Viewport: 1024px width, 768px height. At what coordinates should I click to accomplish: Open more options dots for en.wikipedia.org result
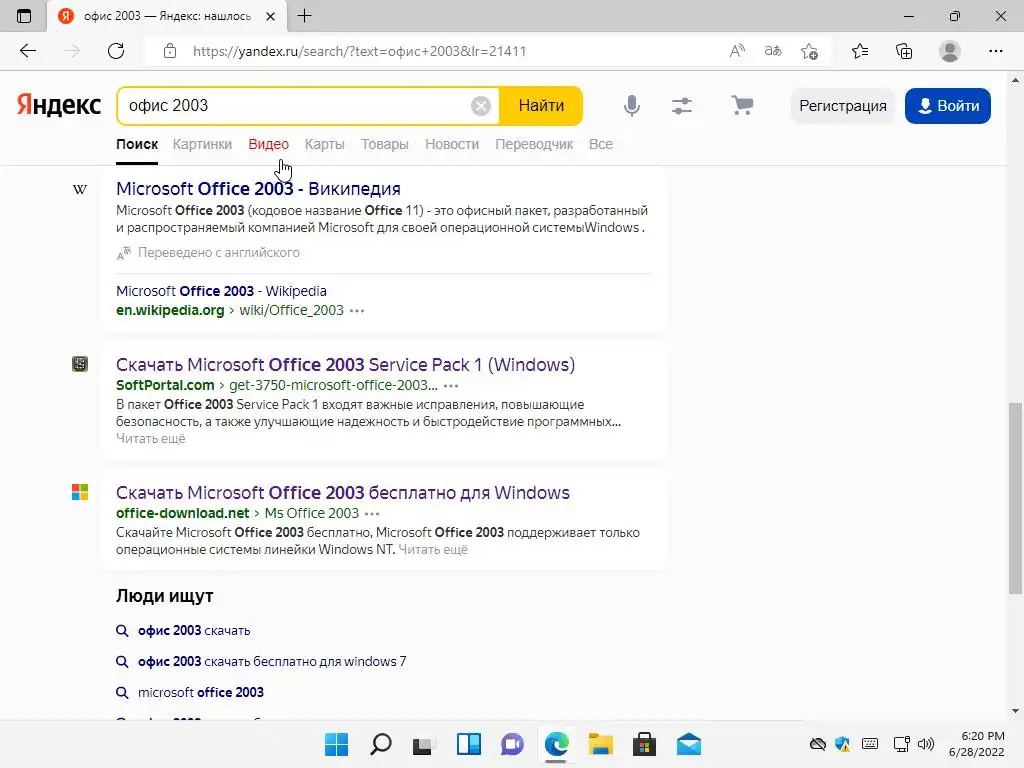357,311
